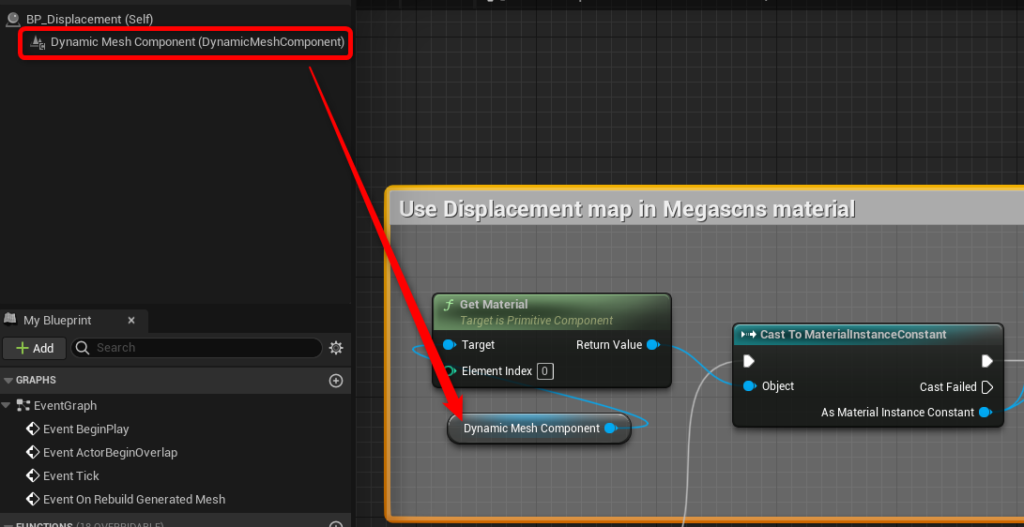1024x527 pixels.
Task: Collapse the EventGraph tree entry
Action: 7,406
